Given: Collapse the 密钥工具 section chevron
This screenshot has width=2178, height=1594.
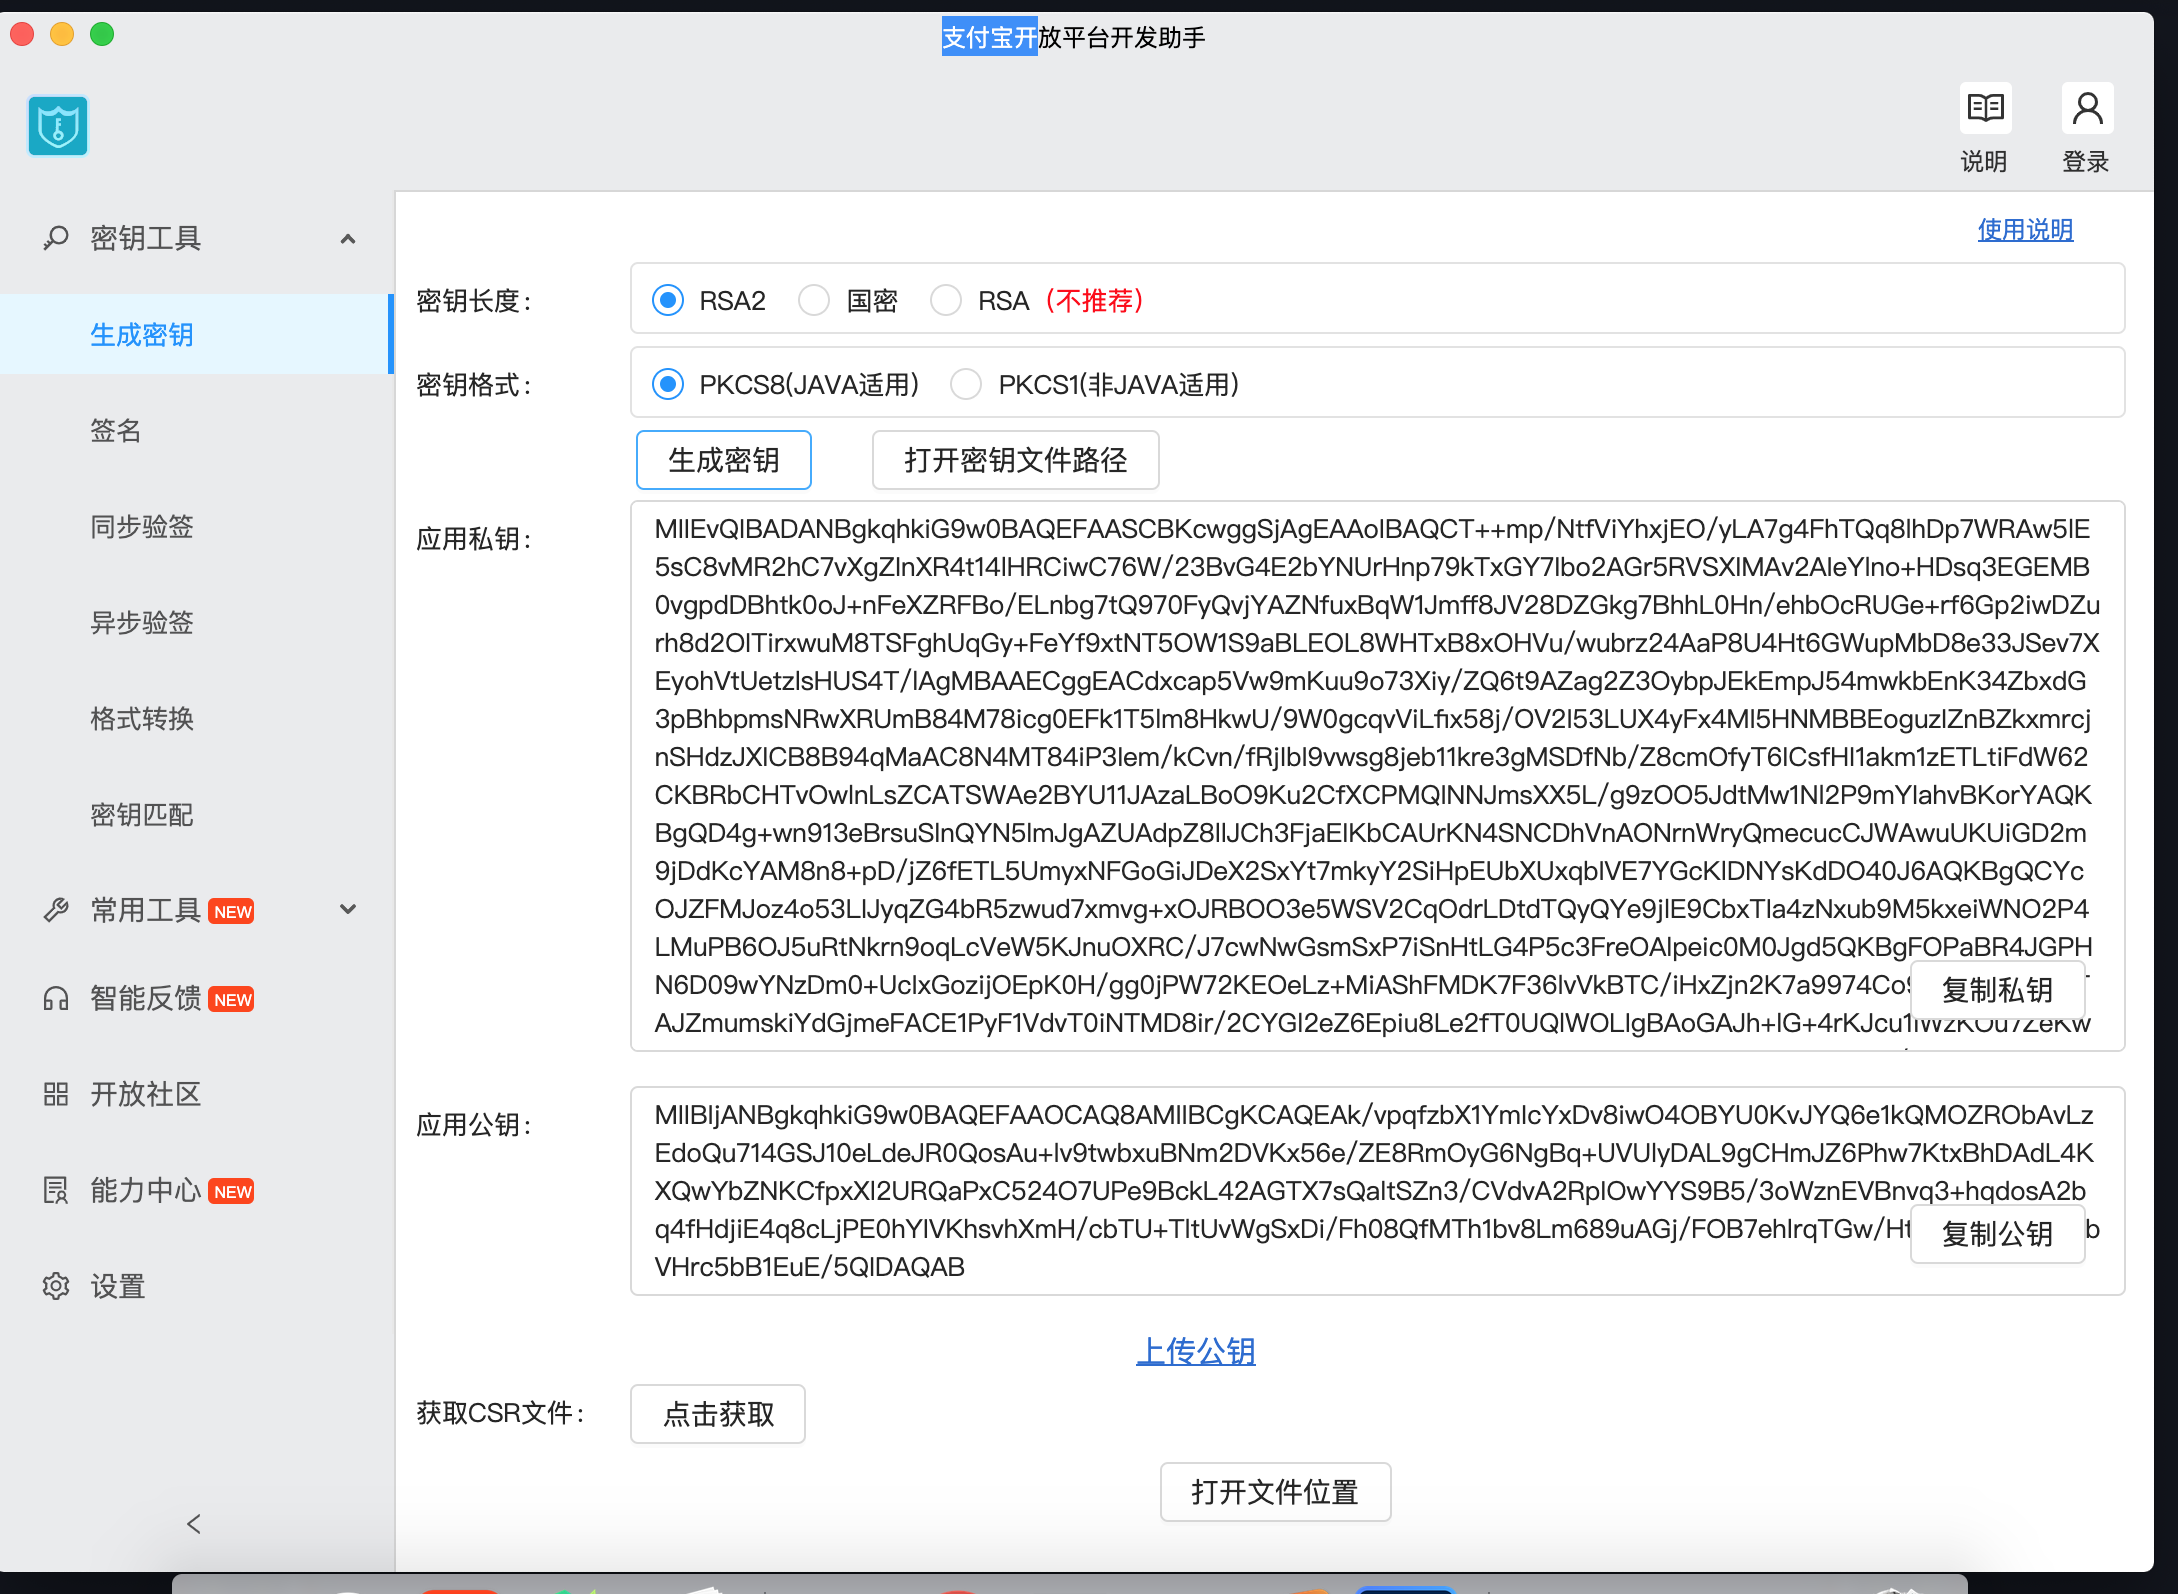Looking at the screenshot, I should coord(348,238).
